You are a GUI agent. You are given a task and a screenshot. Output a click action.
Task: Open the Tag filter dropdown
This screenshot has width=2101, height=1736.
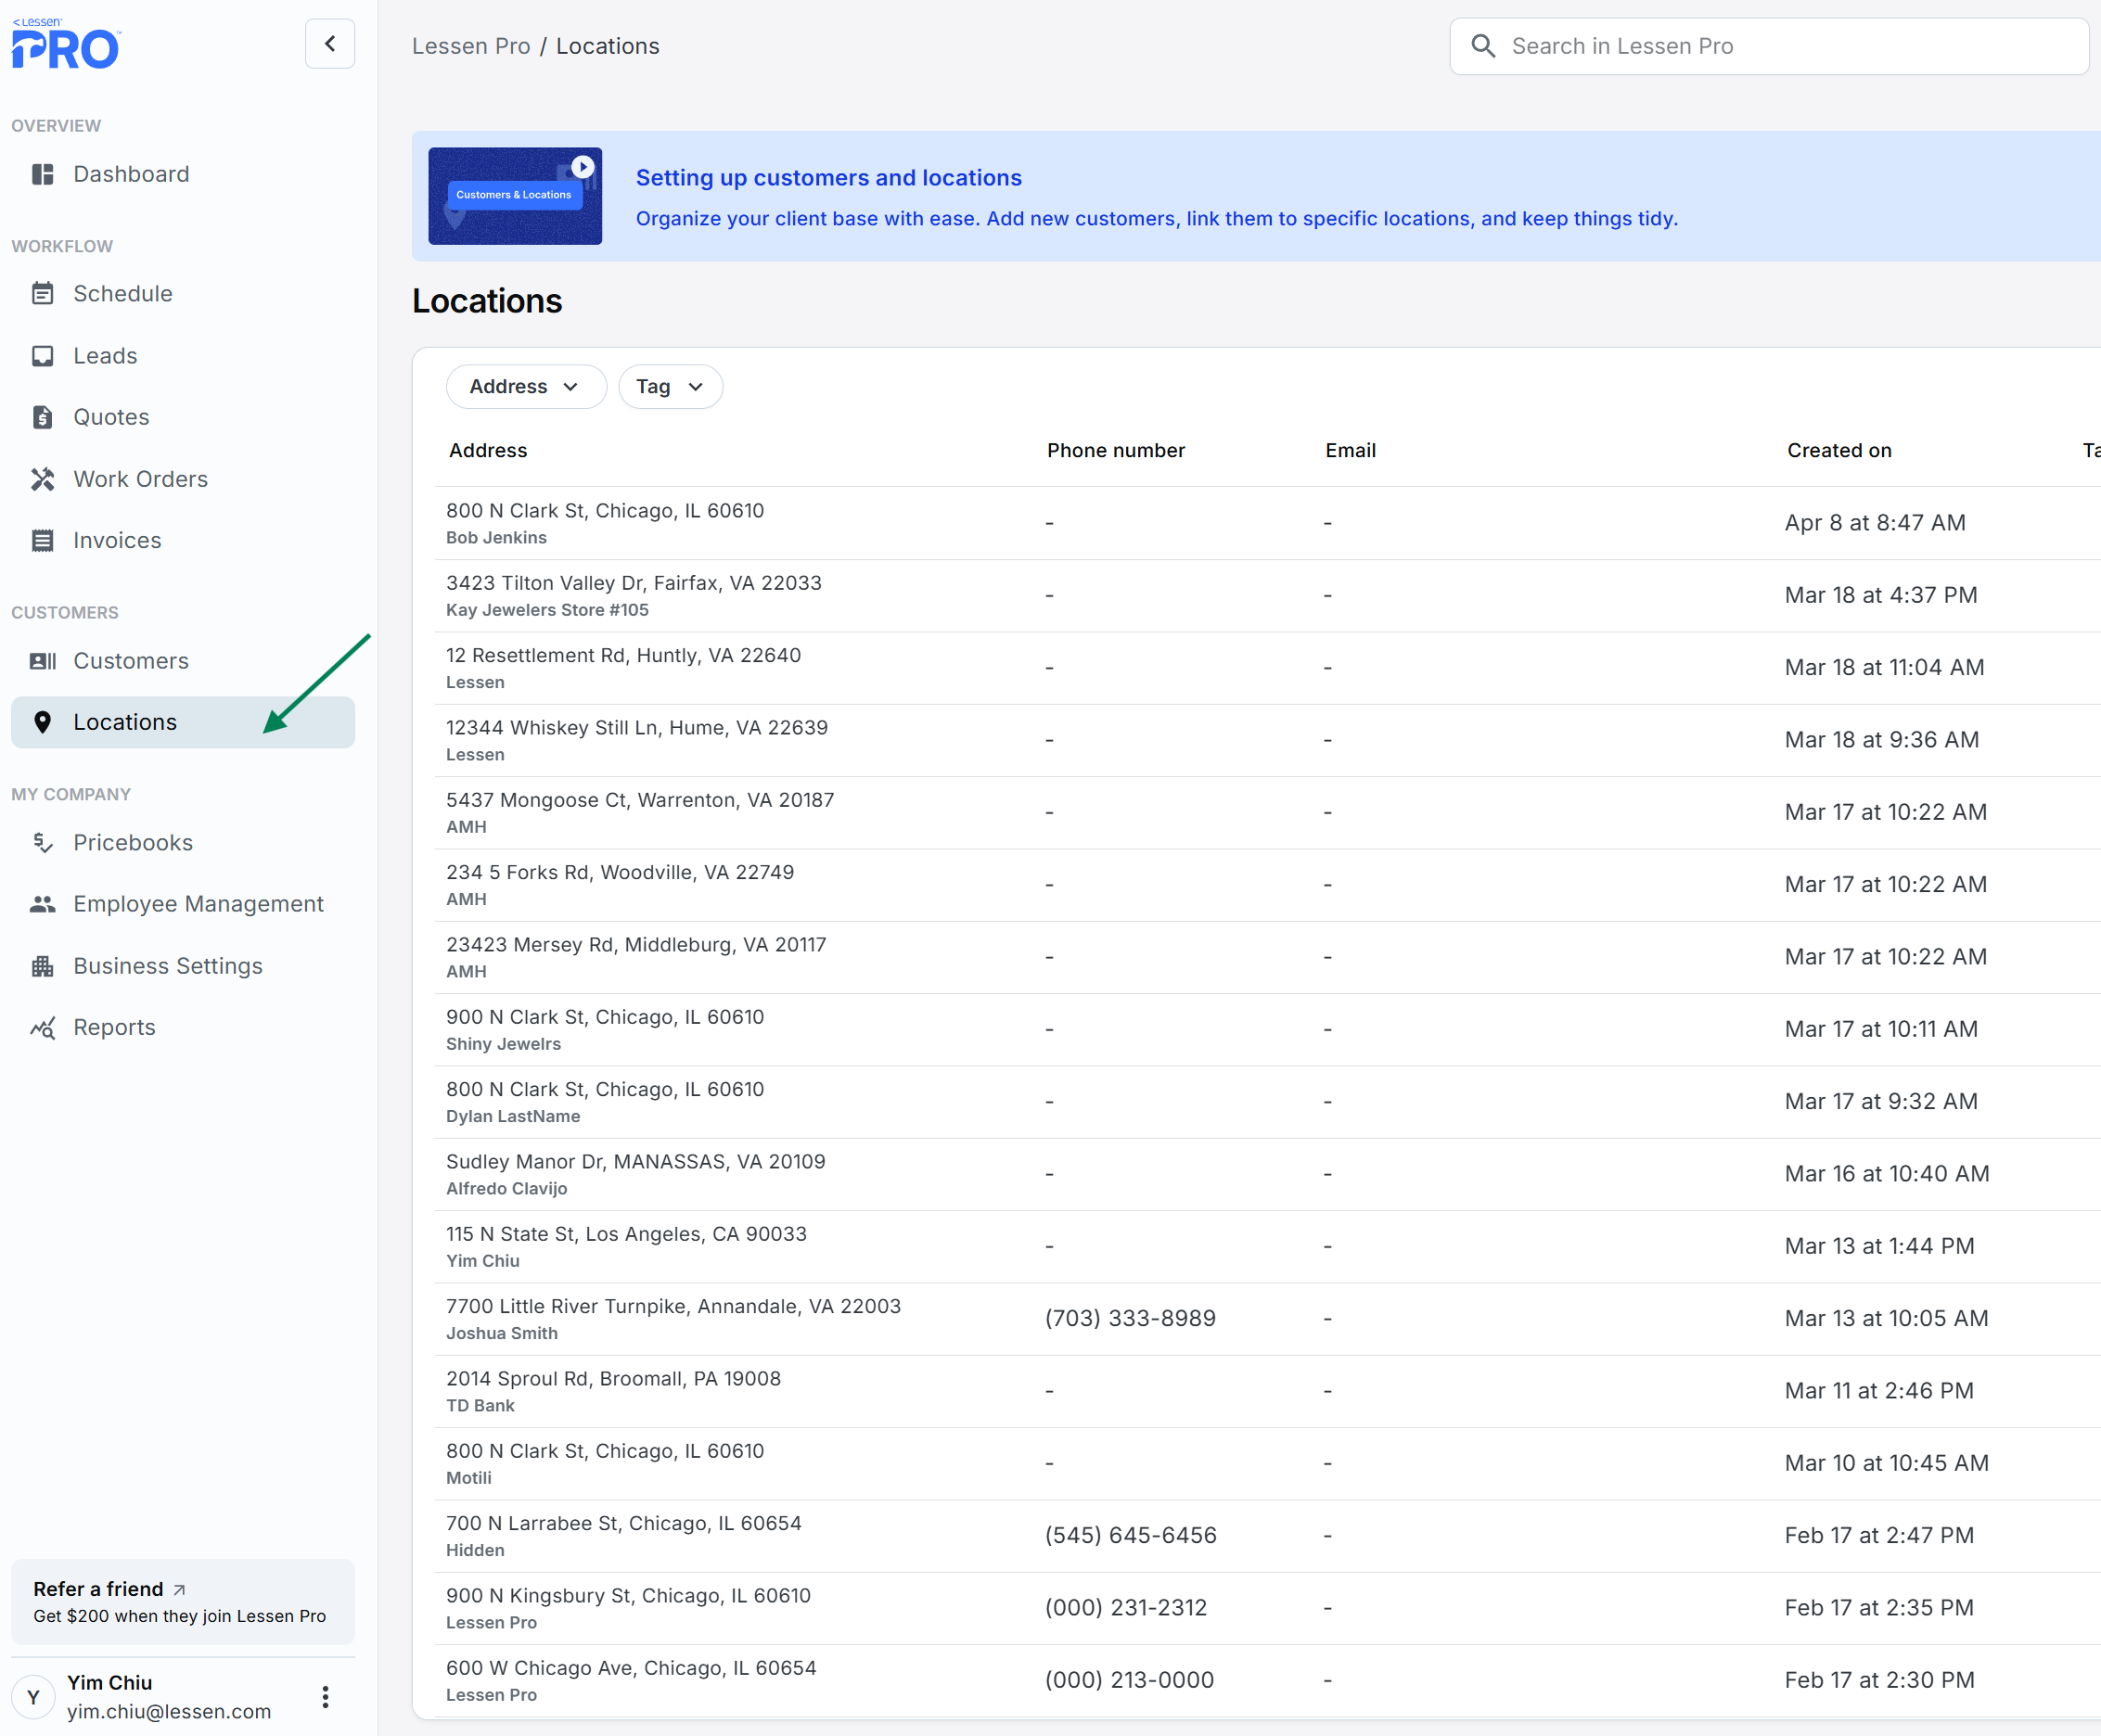coord(669,387)
